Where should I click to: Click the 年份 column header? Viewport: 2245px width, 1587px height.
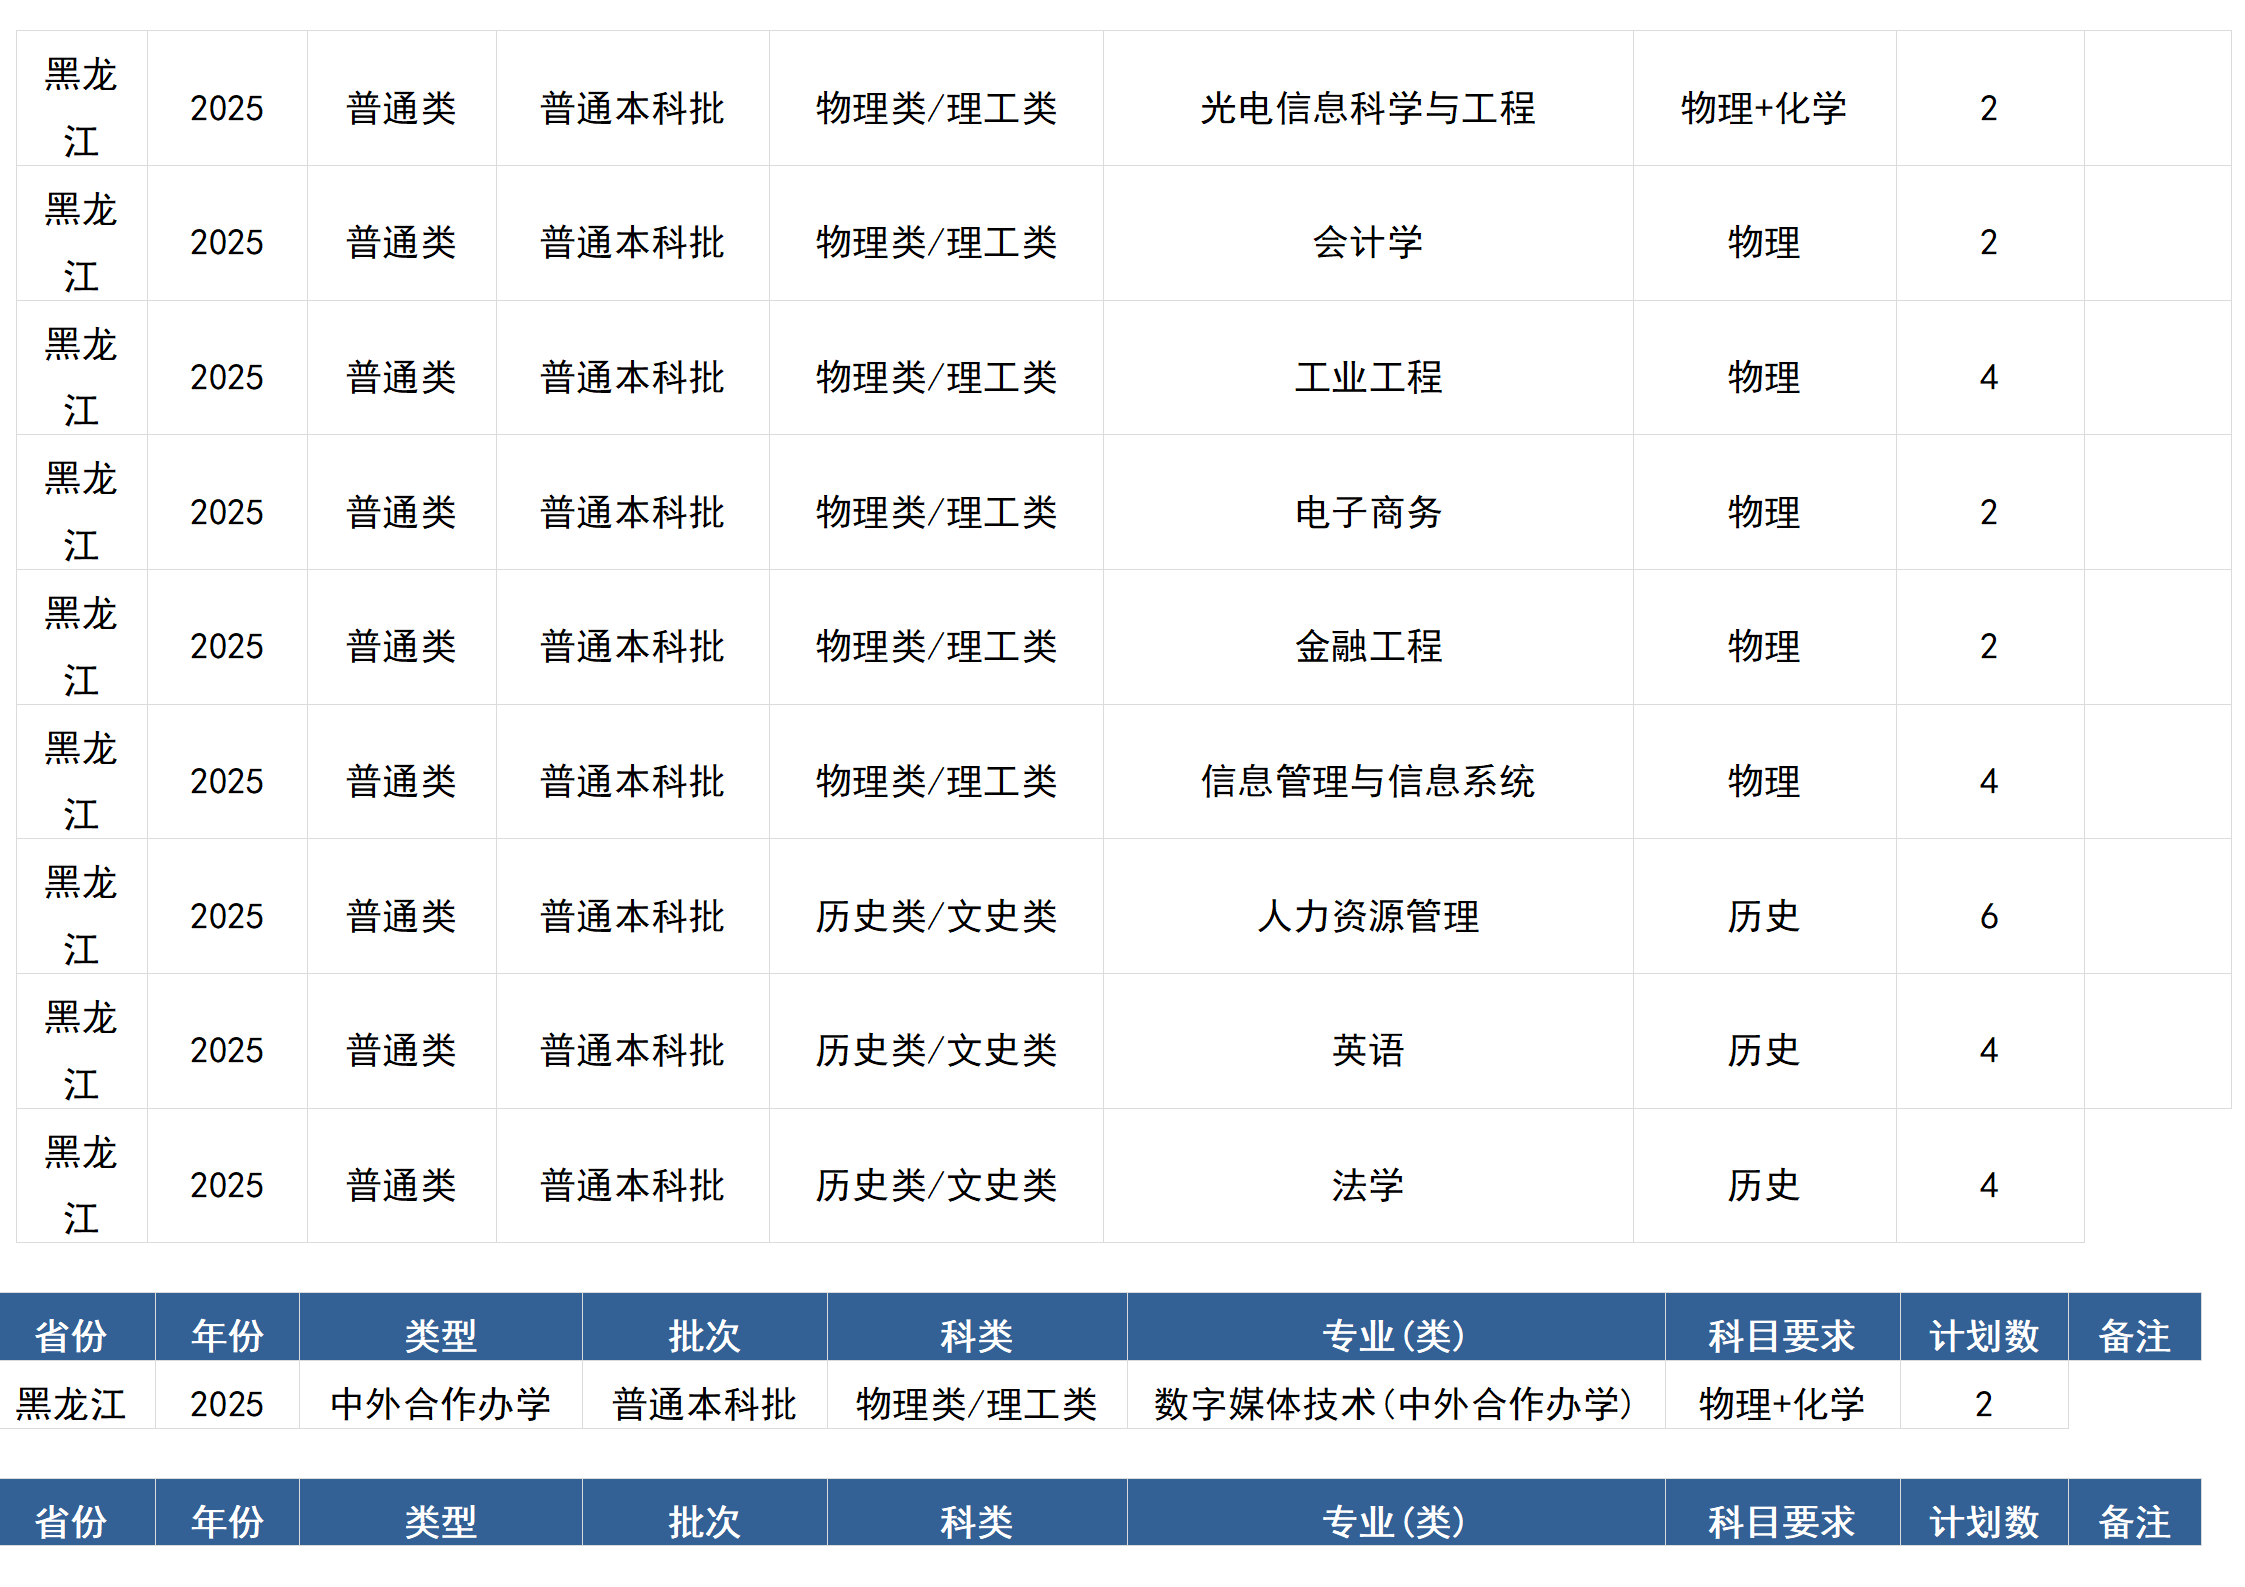pos(227,1331)
